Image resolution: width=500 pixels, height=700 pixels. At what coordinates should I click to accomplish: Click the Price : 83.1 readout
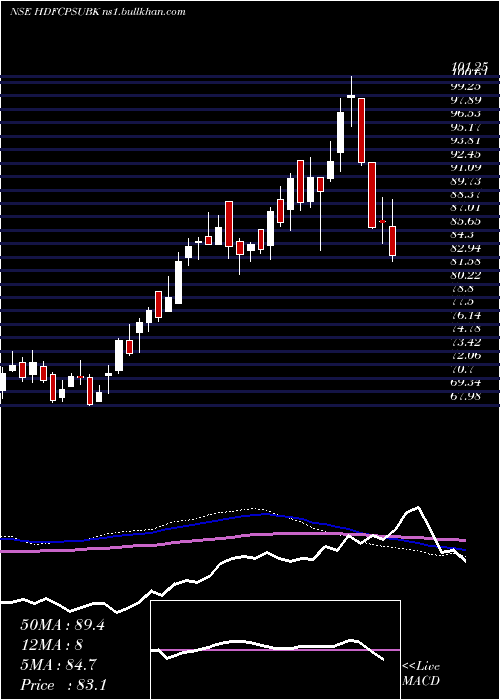point(63,685)
